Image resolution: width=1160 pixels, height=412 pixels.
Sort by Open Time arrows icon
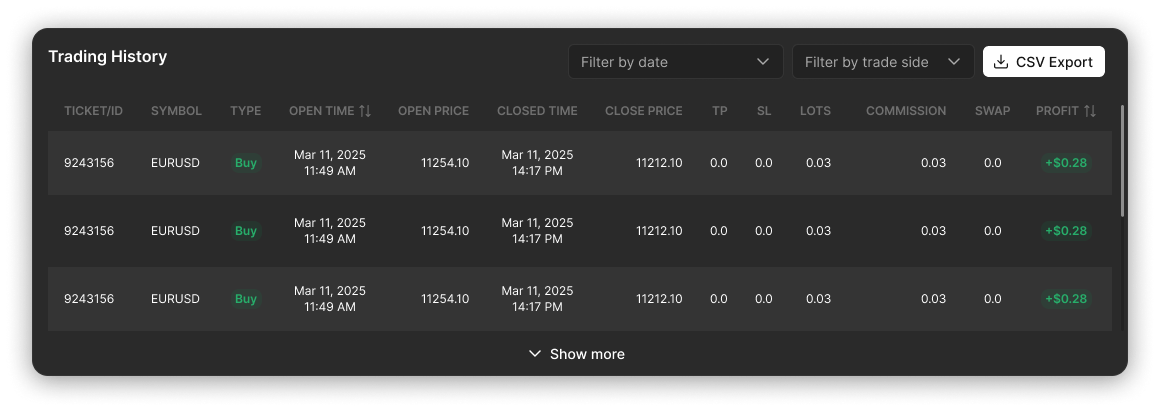click(365, 111)
